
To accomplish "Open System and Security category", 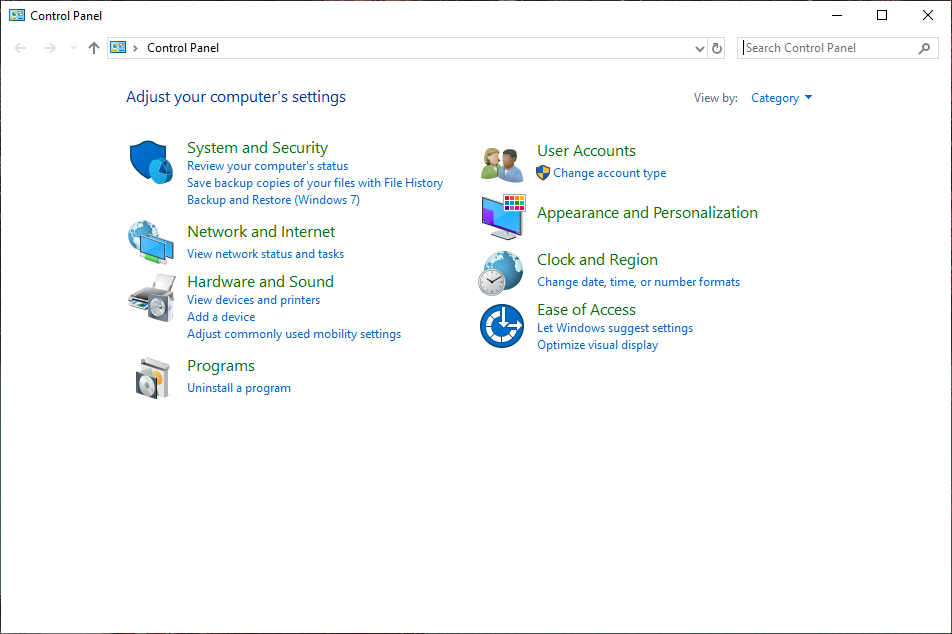I will click(257, 148).
